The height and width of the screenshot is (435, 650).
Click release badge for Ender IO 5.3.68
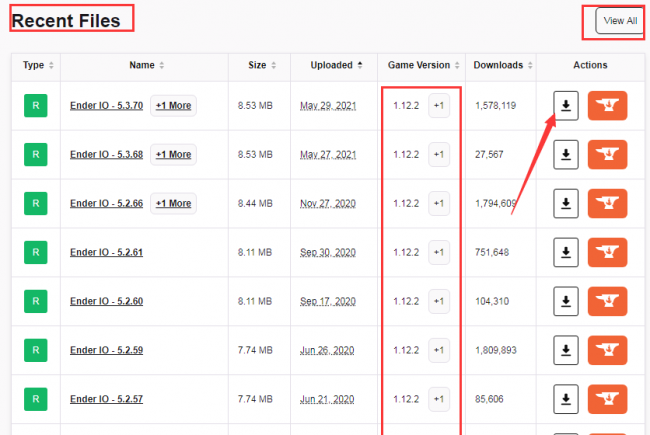click(36, 155)
